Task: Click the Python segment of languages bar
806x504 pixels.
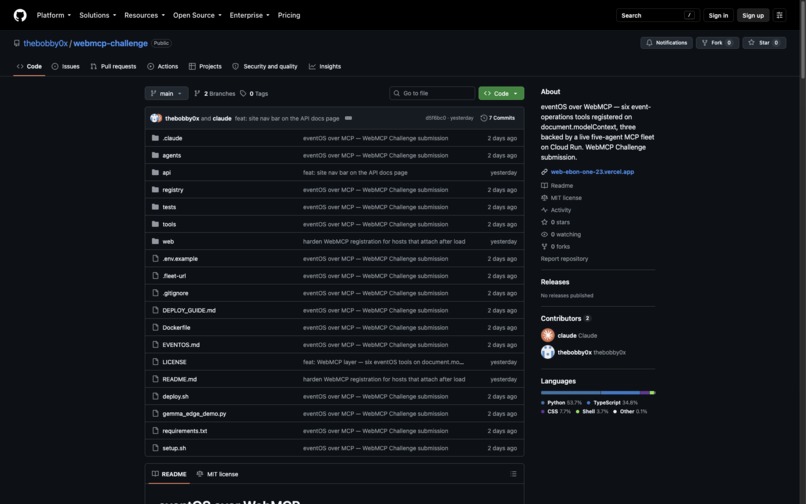Action: (x=571, y=393)
